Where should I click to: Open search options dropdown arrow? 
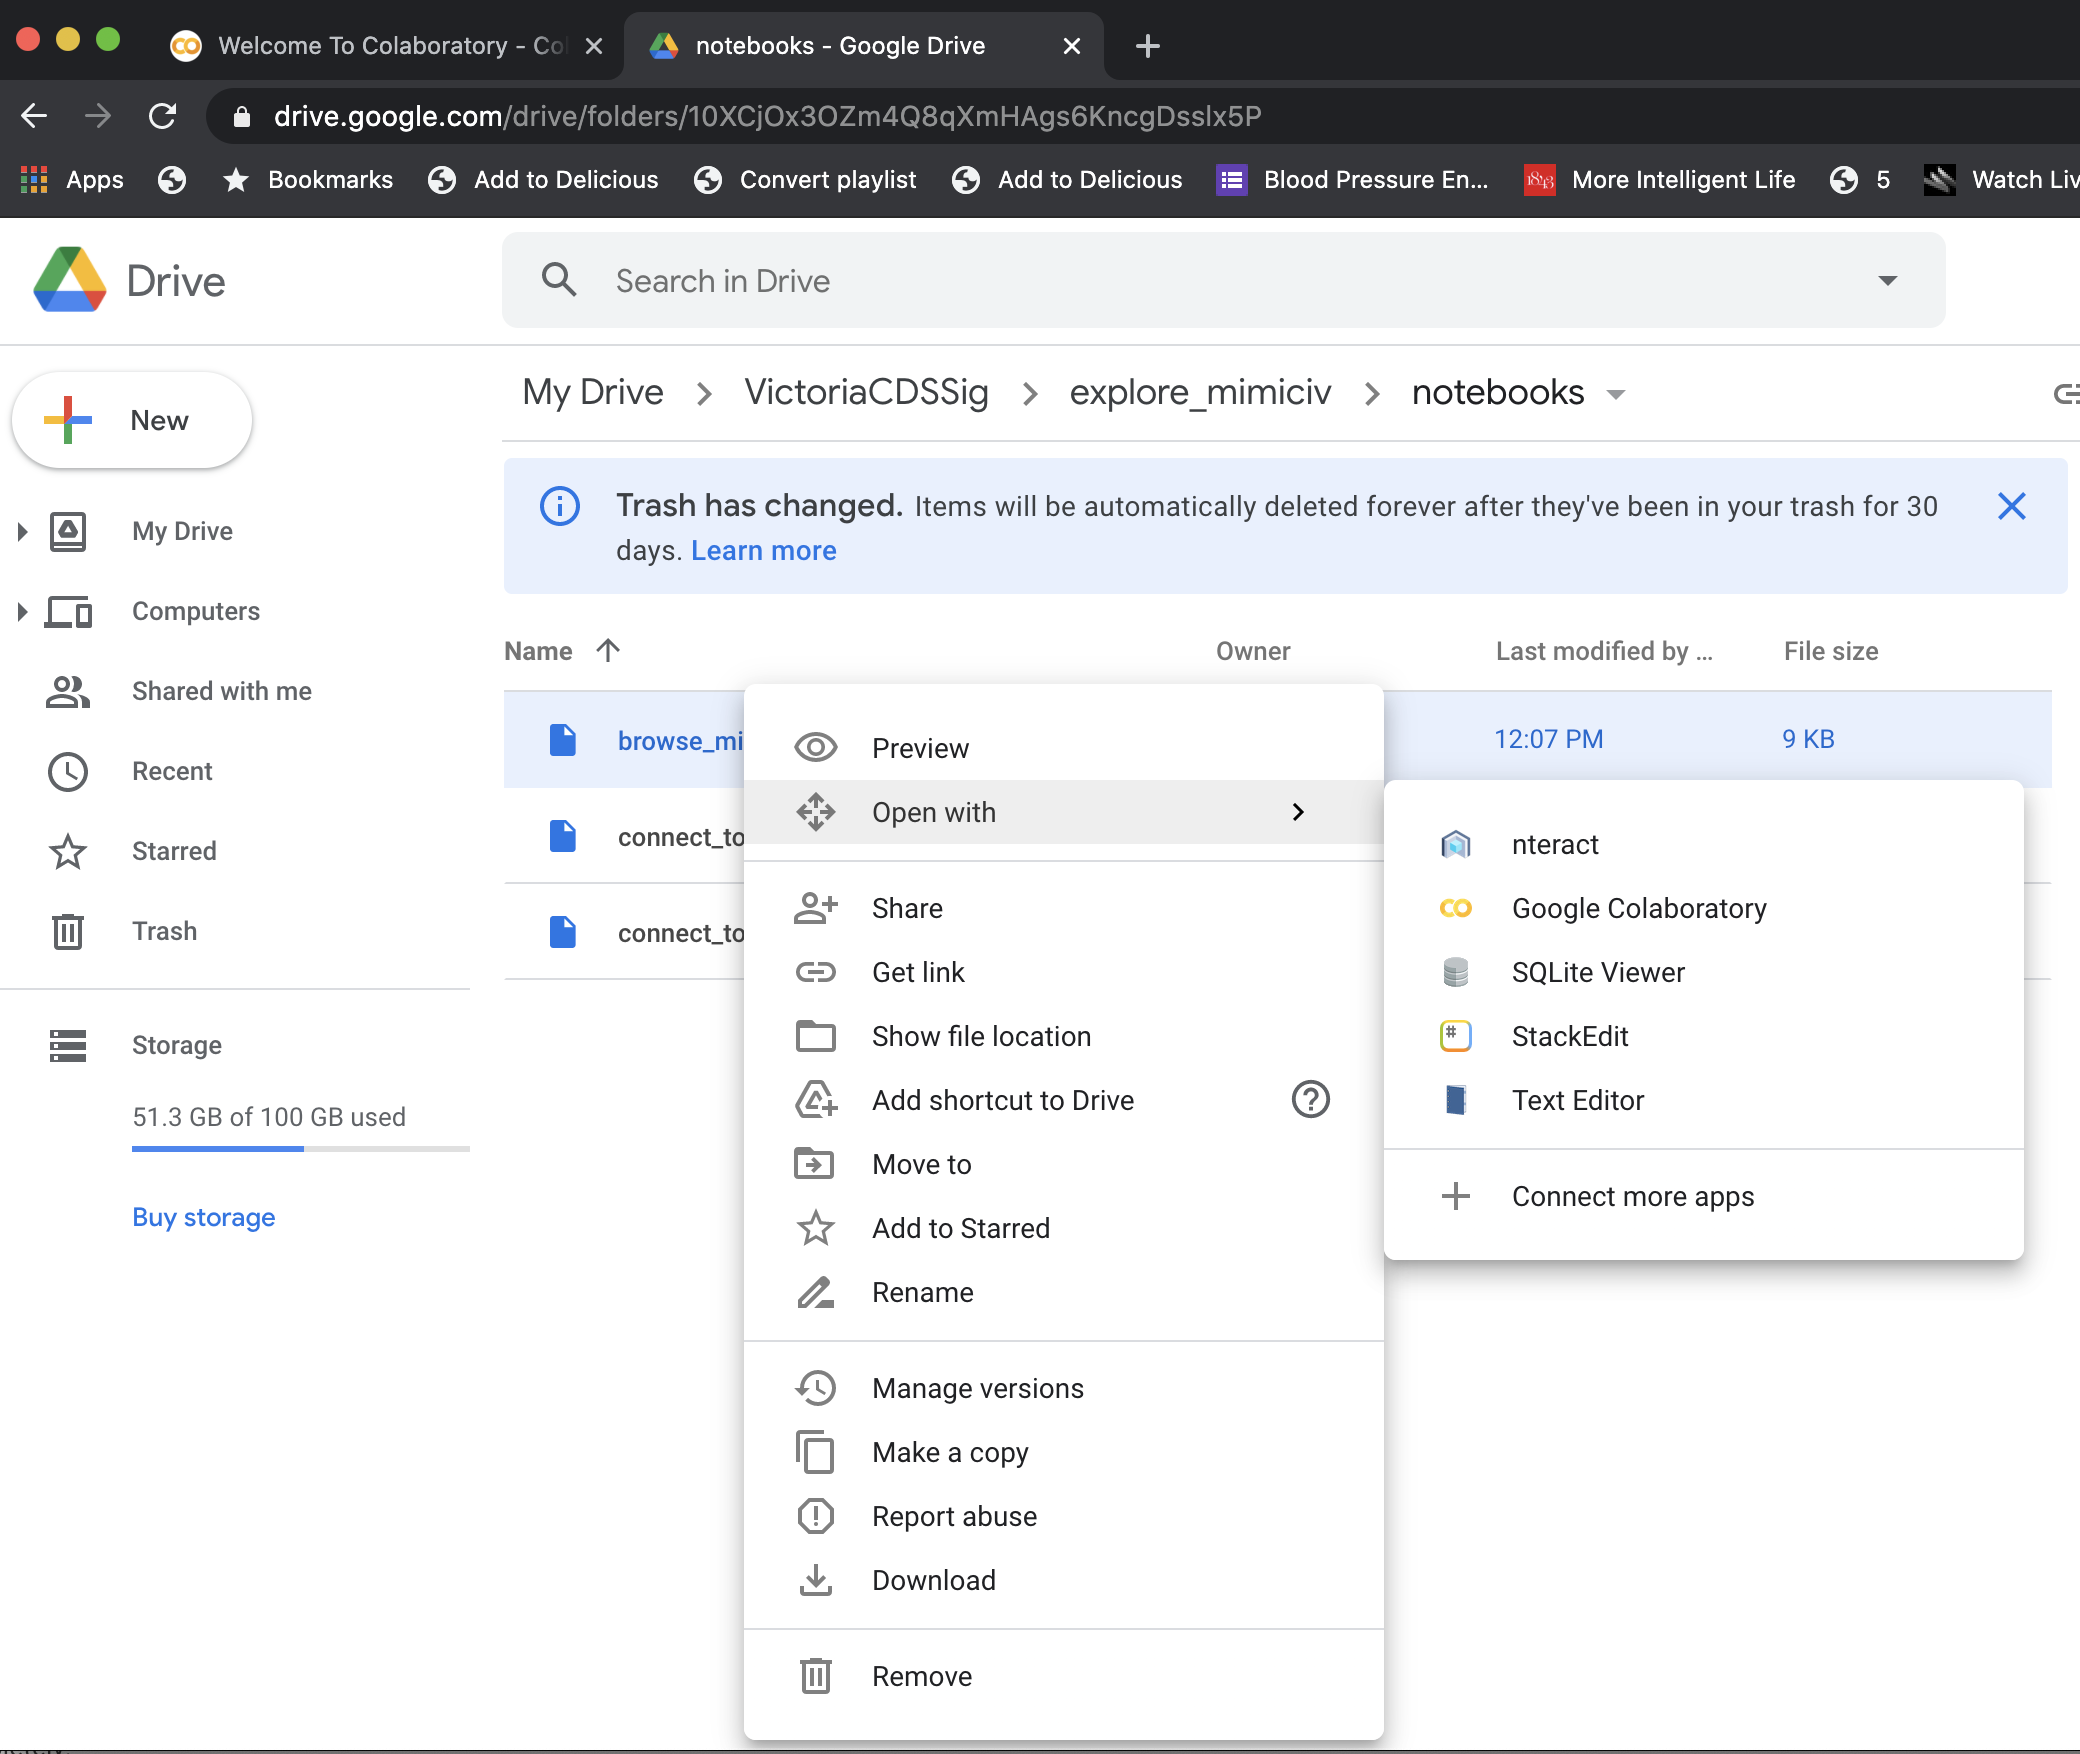1887,281
